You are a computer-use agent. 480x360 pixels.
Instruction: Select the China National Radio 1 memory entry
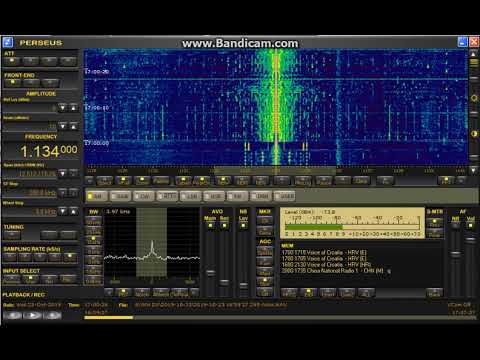point(332,271)
